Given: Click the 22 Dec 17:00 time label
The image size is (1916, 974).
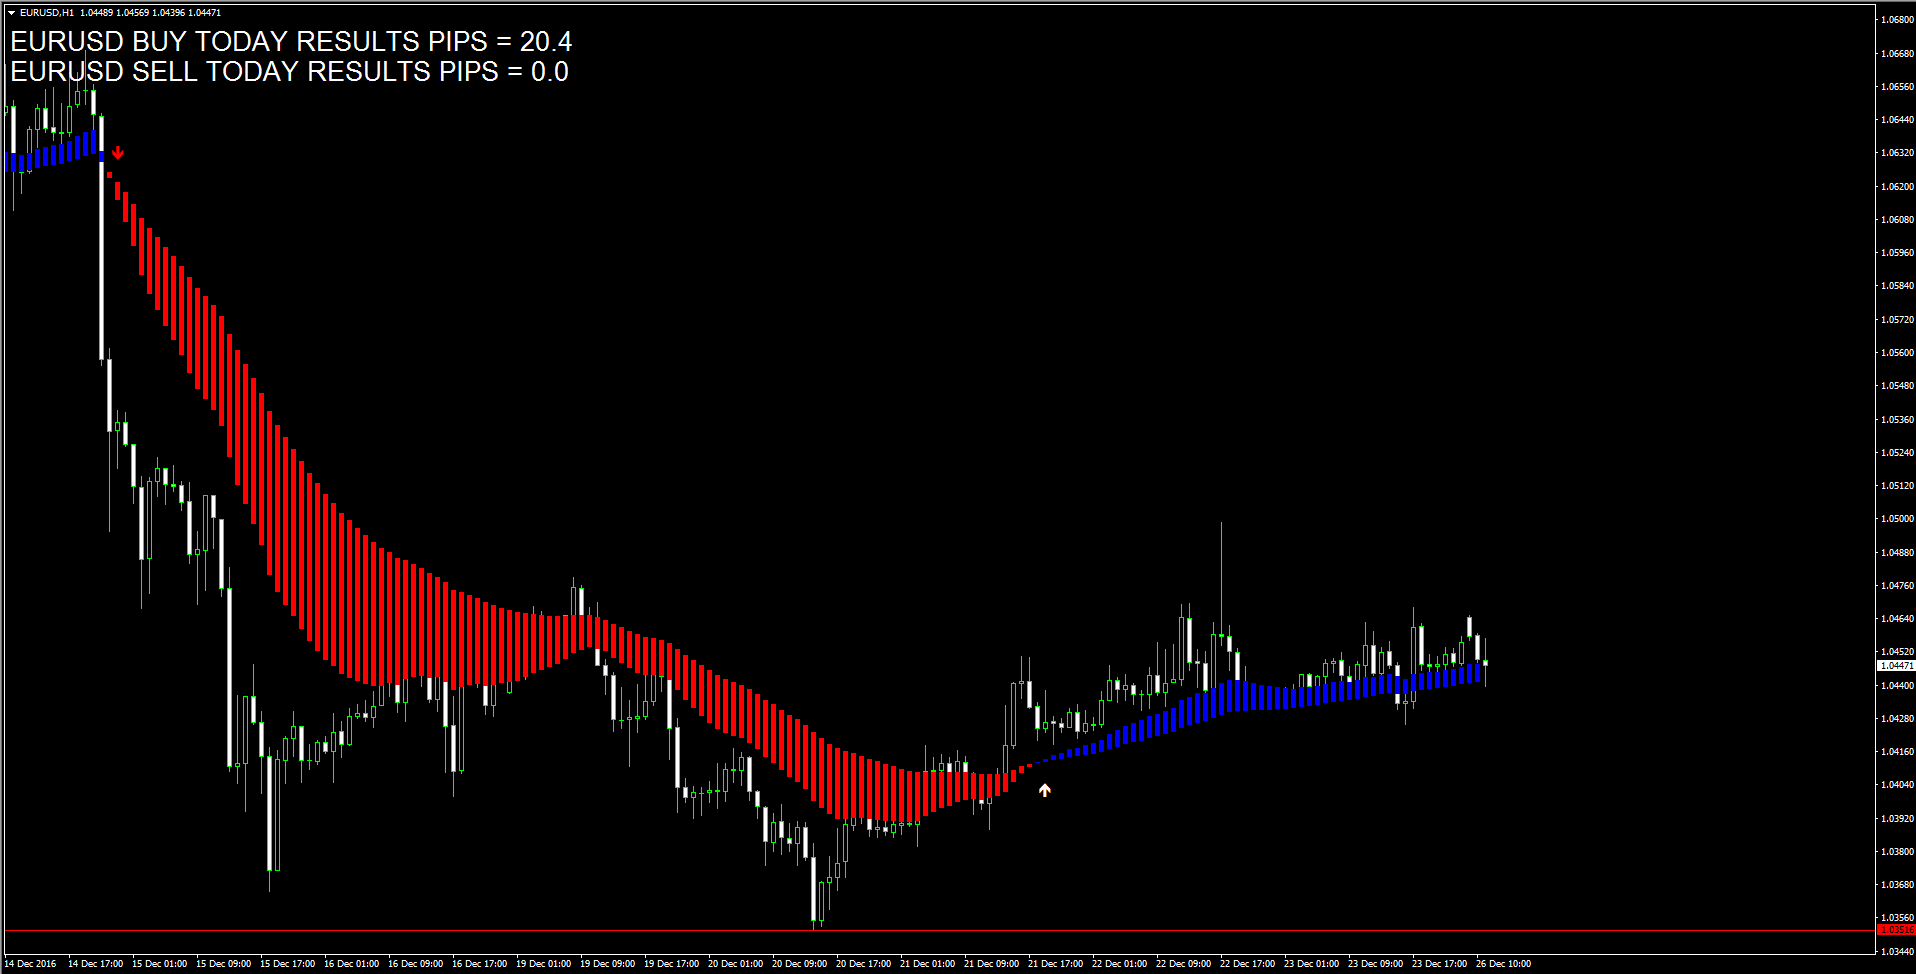Looking at the screenshot, I should coord(1247,964).
